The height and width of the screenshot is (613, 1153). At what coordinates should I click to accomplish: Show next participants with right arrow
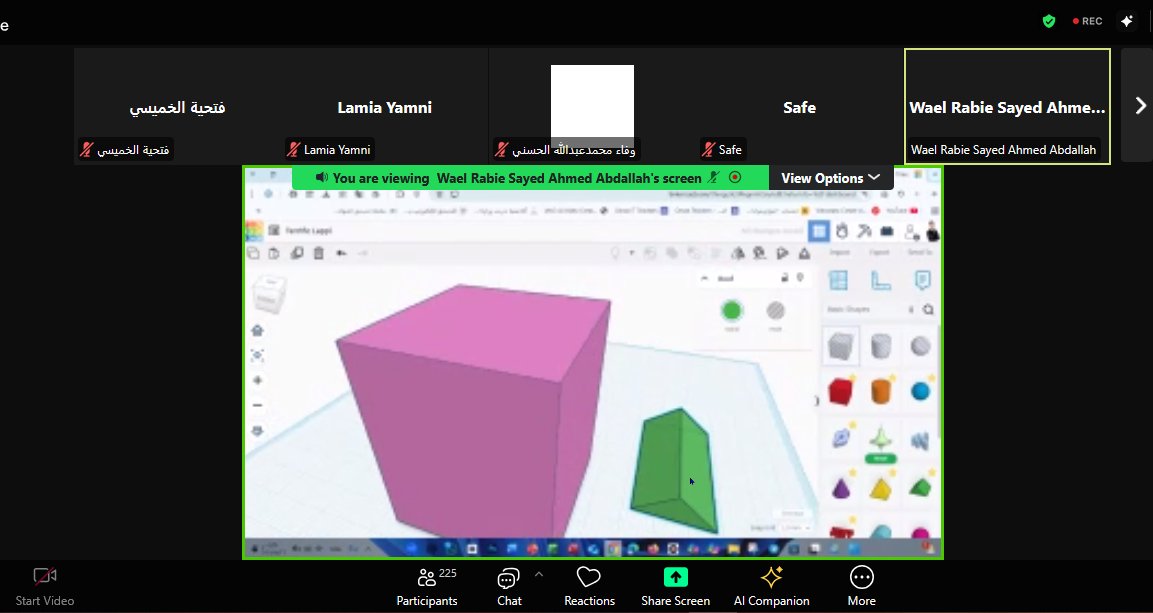(x=1140, y=106)
